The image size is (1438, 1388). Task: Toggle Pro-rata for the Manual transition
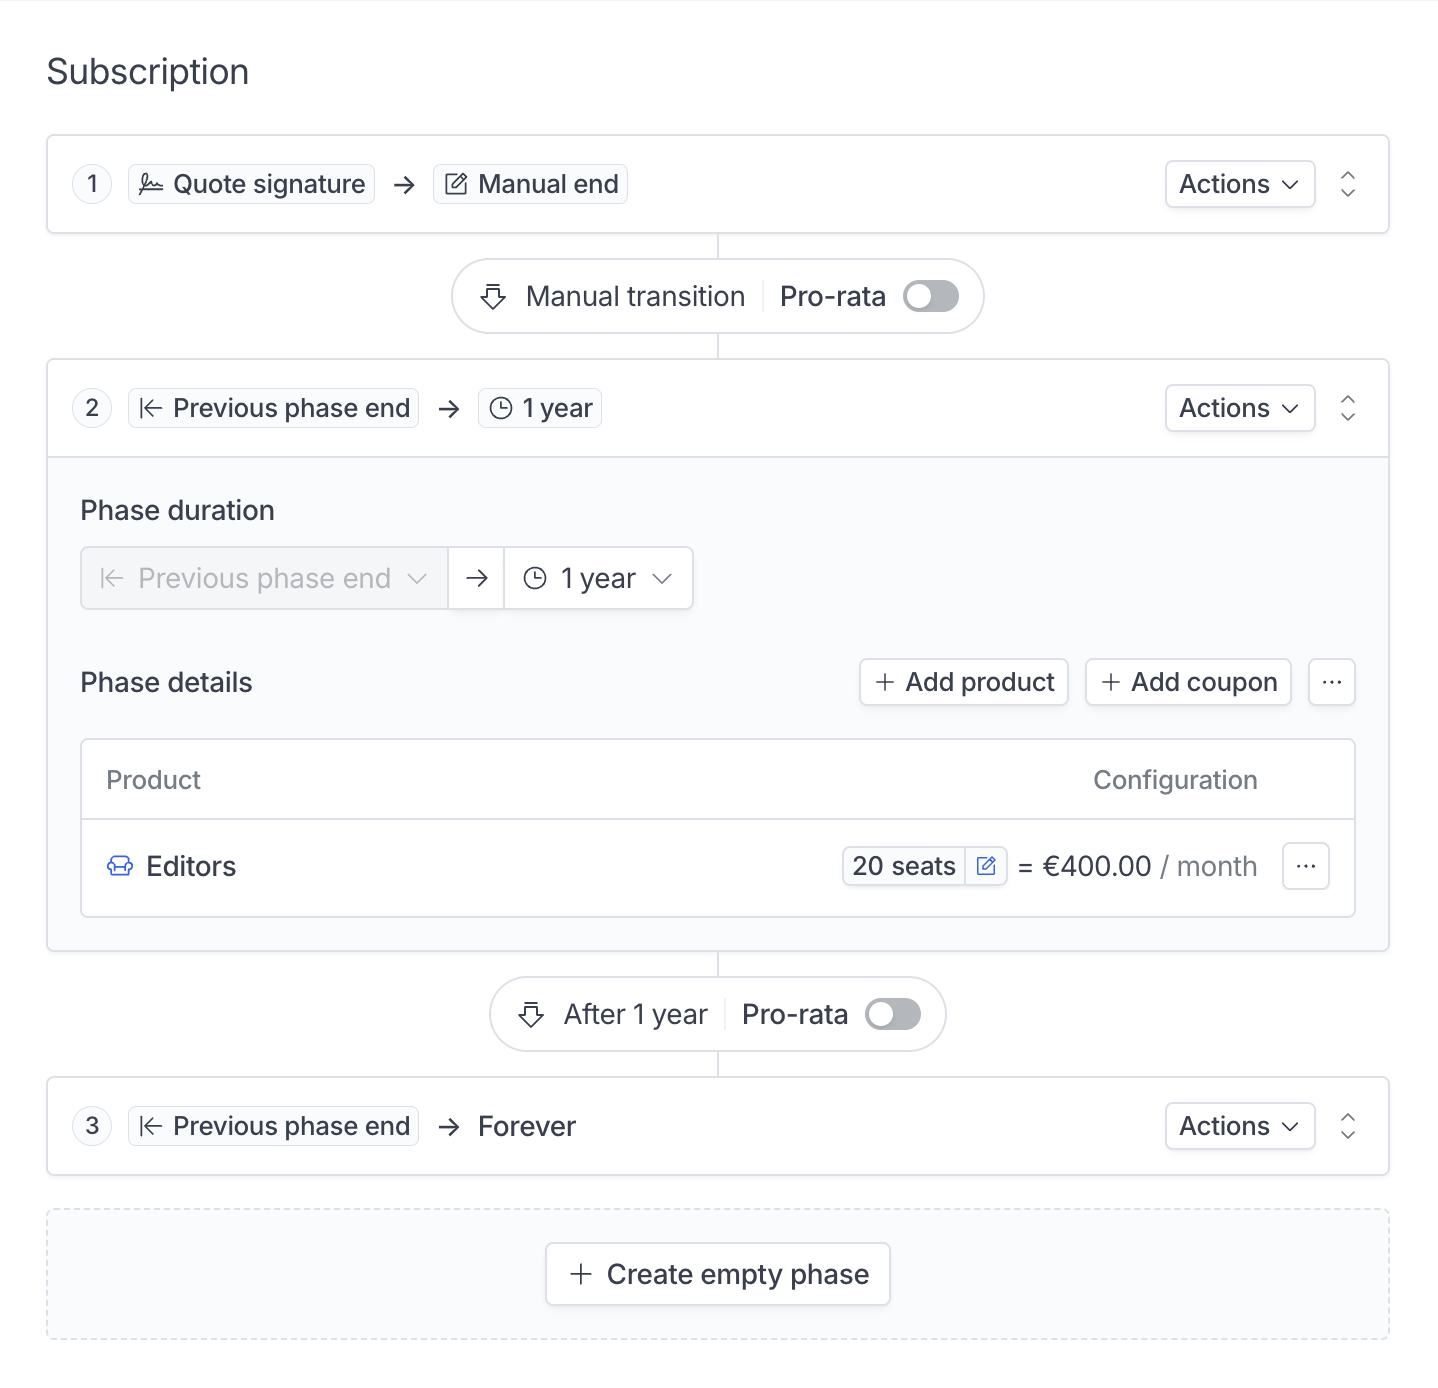[931, 296]
